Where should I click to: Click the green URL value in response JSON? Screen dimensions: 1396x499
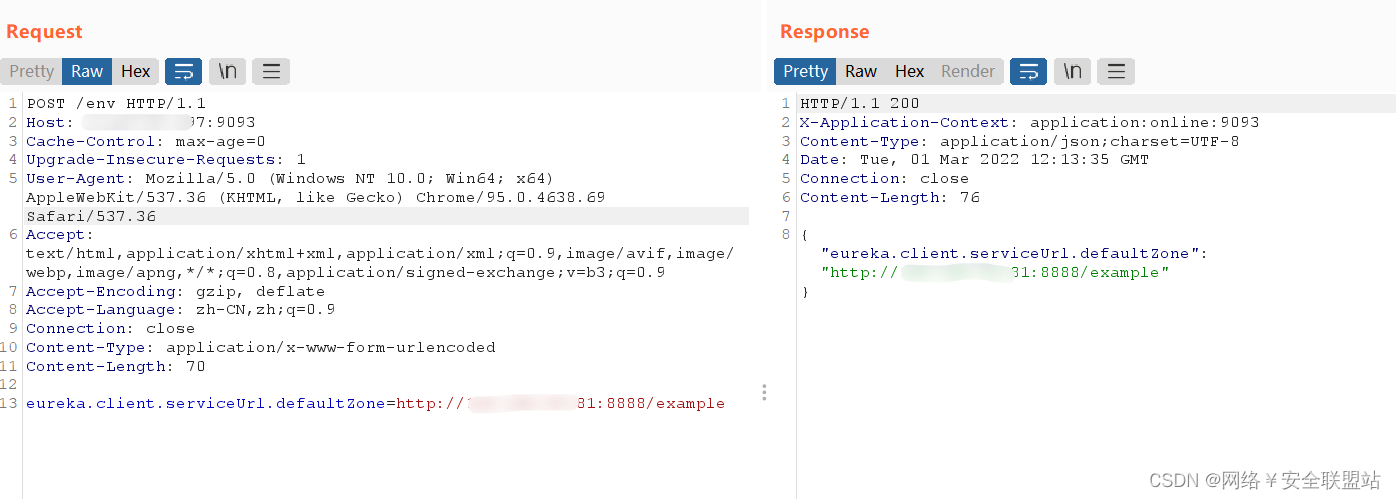tap(995, 272)
